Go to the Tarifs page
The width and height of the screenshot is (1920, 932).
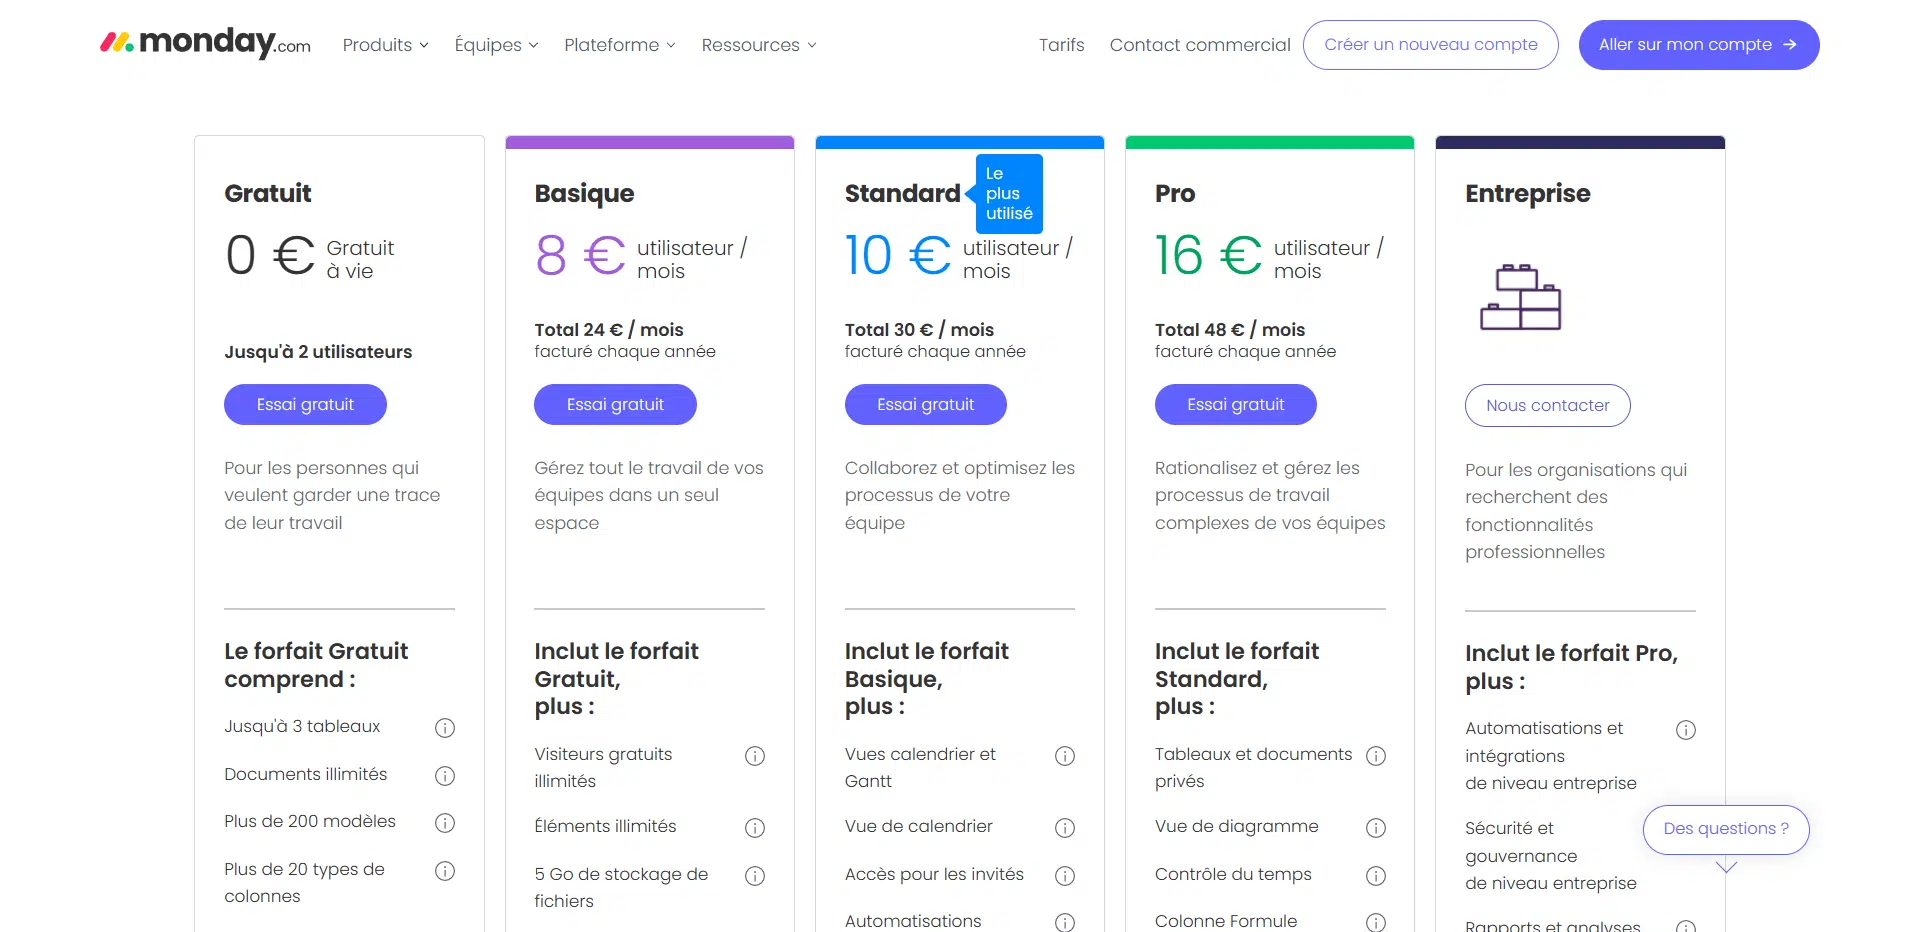(1061, 45)
